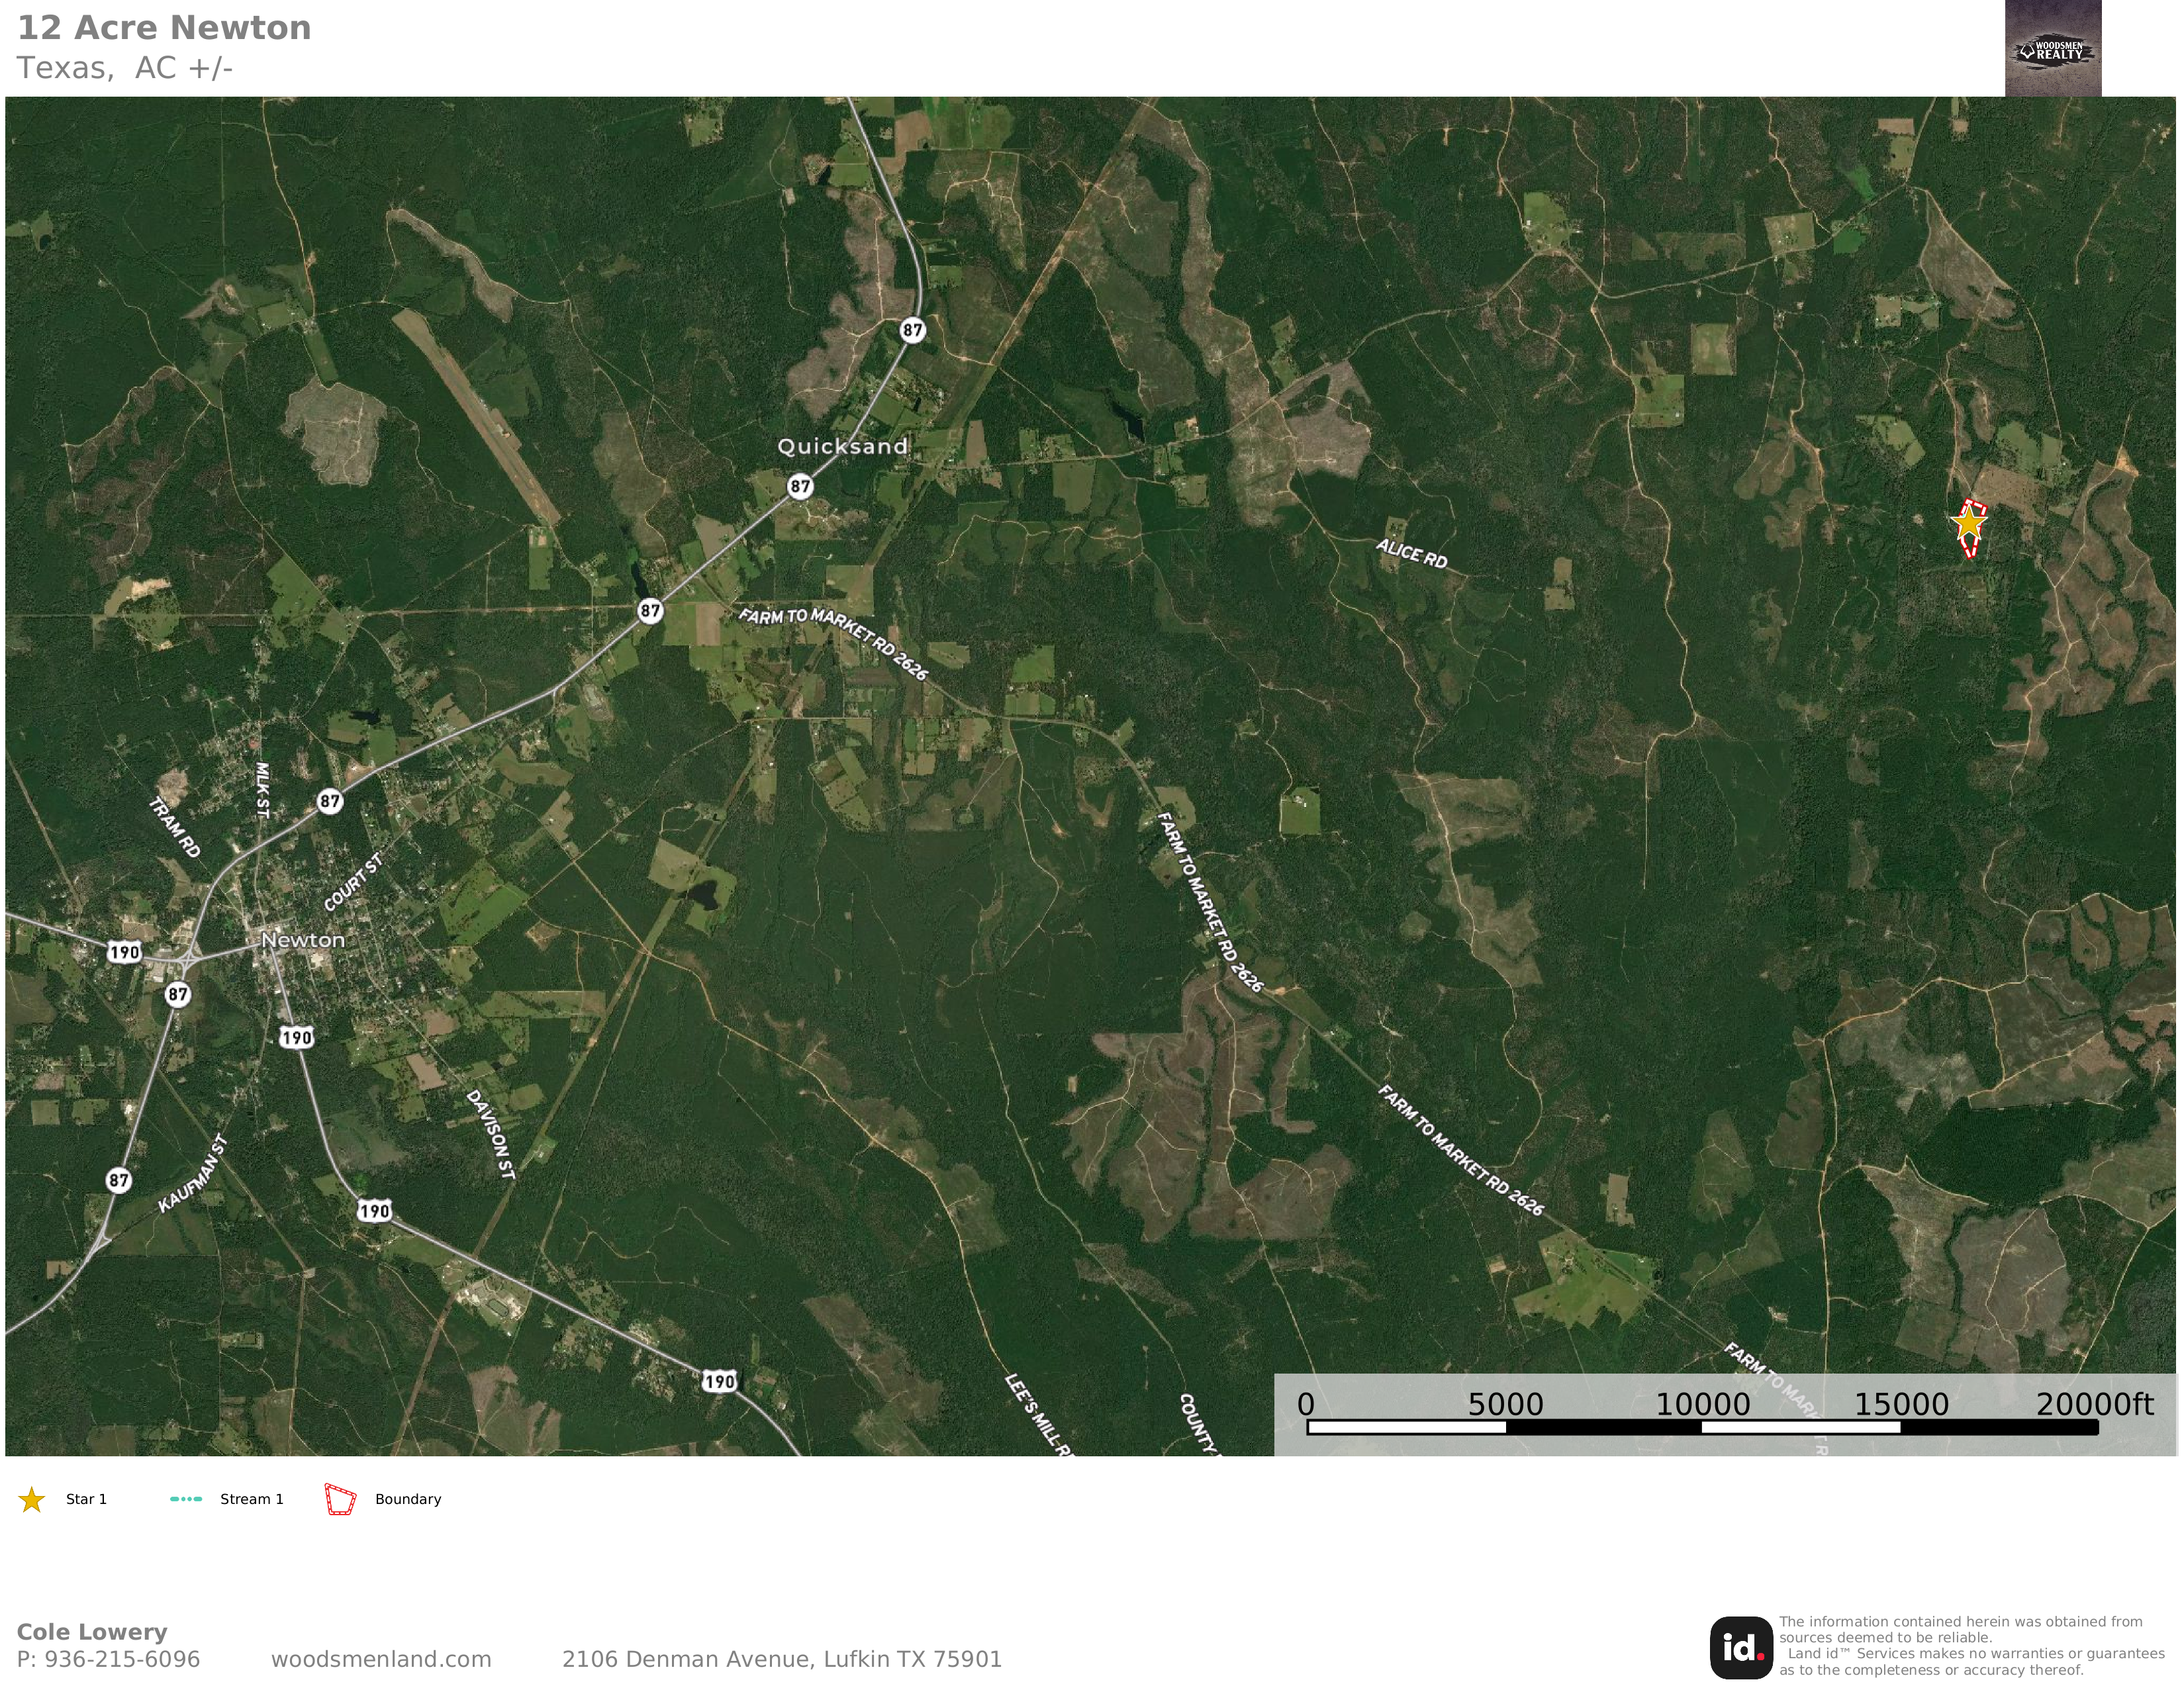Click the 87 shield at bottom left
This screenshot has height=1688, width=2184.
pyautogui.click(x=119, y=1180)
